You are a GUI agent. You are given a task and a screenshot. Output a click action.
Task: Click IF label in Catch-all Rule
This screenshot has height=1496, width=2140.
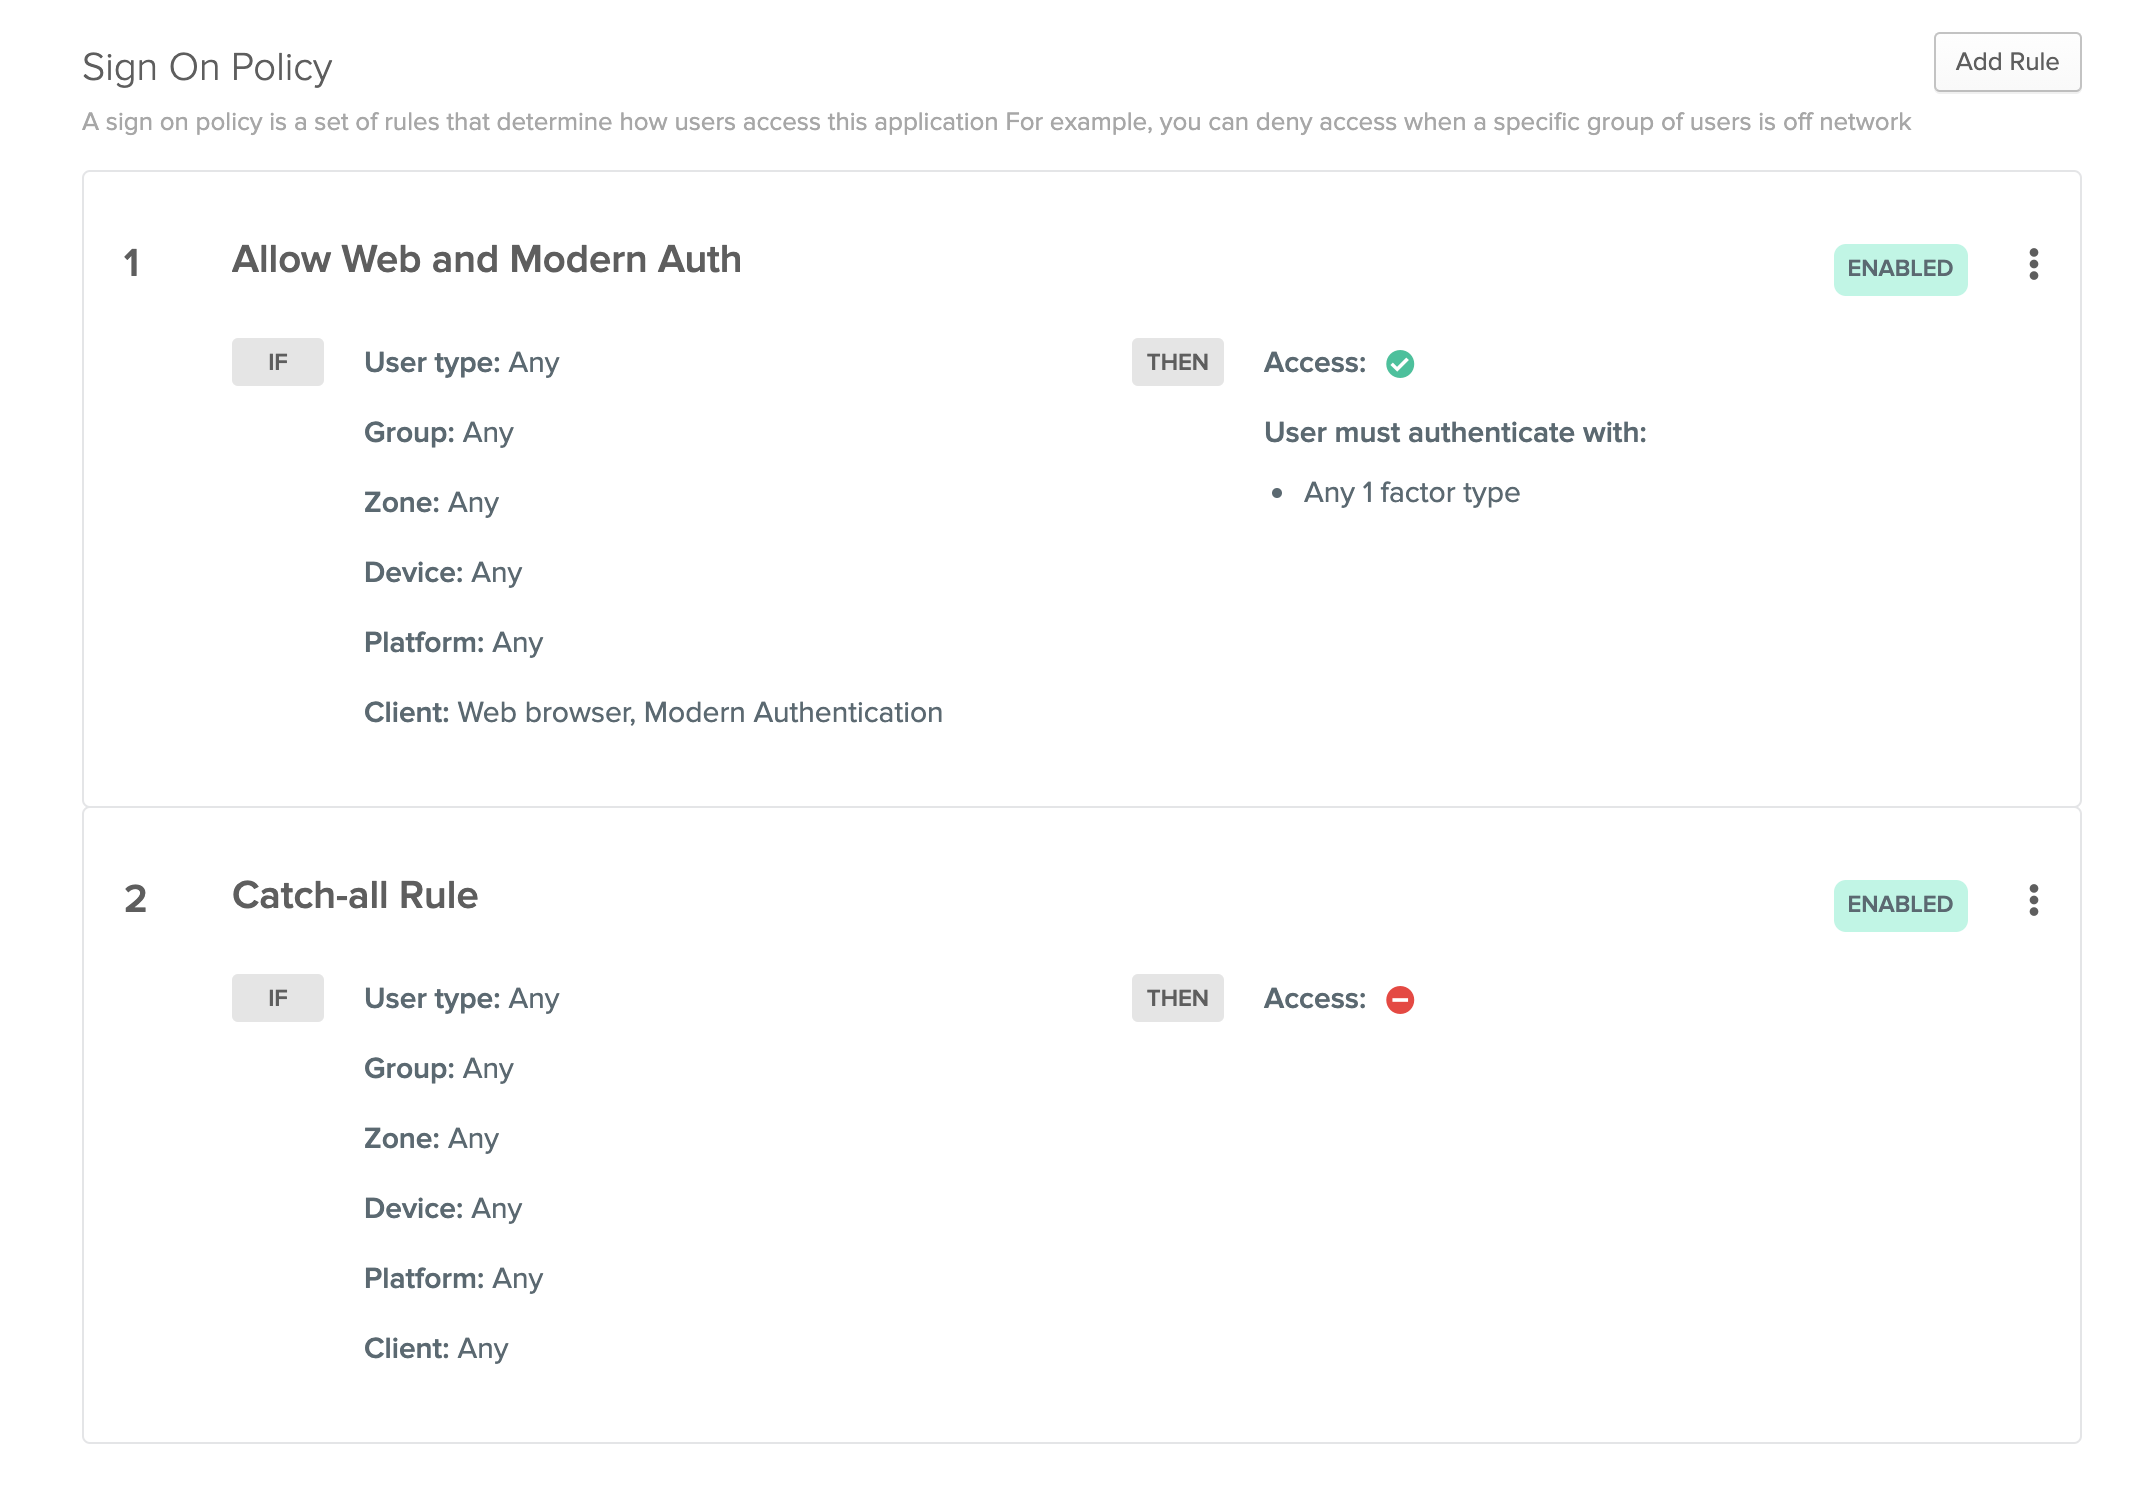tap(277, 998)
